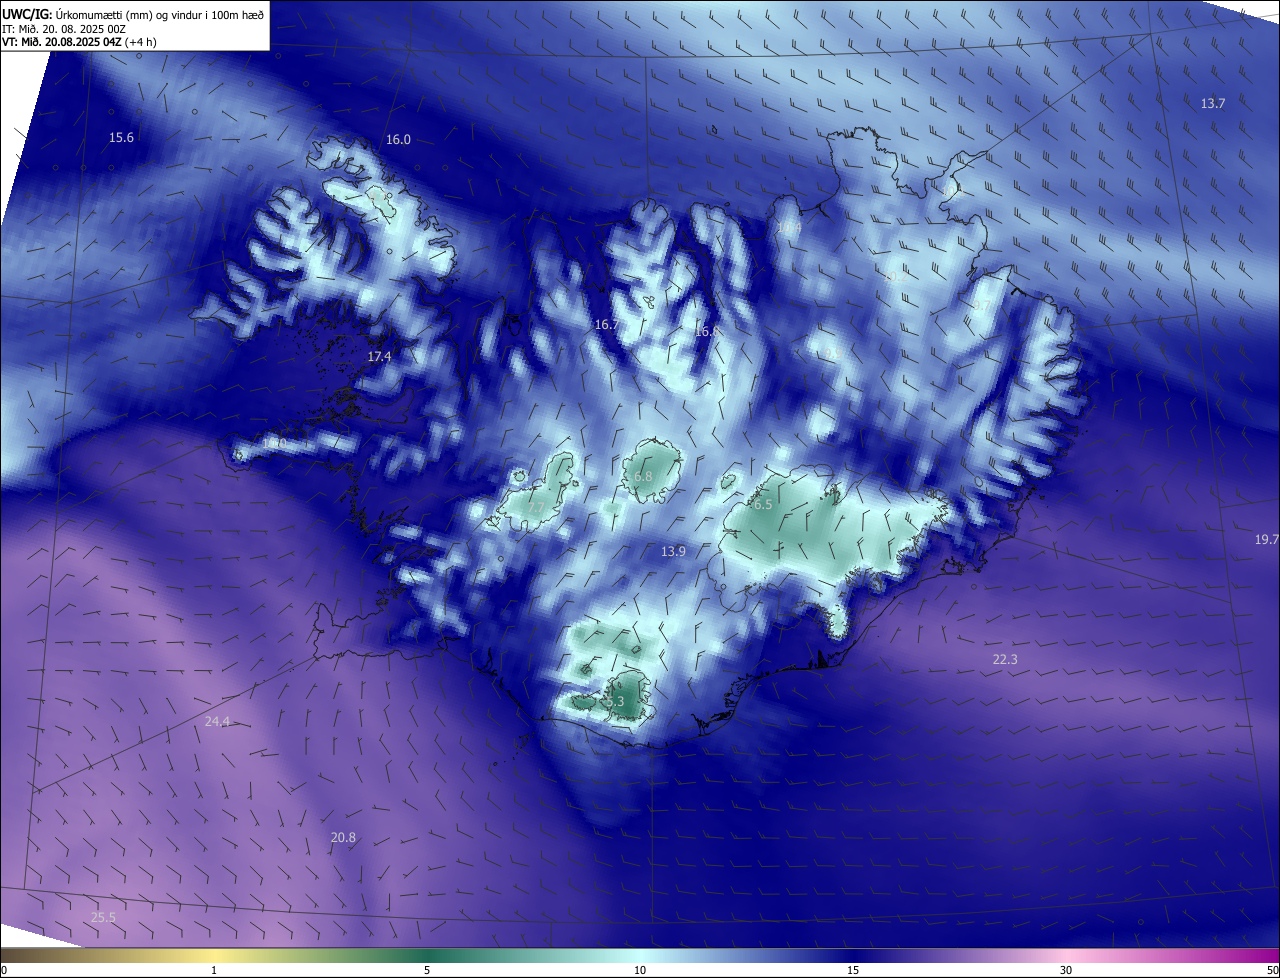Click the colour scale at tick 10

click(640, 970)
